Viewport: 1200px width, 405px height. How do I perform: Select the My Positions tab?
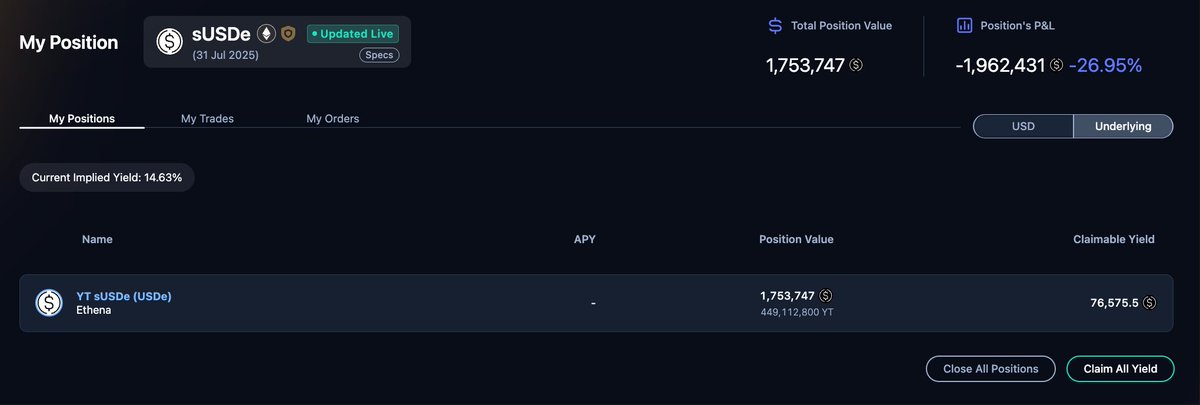coord(82,118)
